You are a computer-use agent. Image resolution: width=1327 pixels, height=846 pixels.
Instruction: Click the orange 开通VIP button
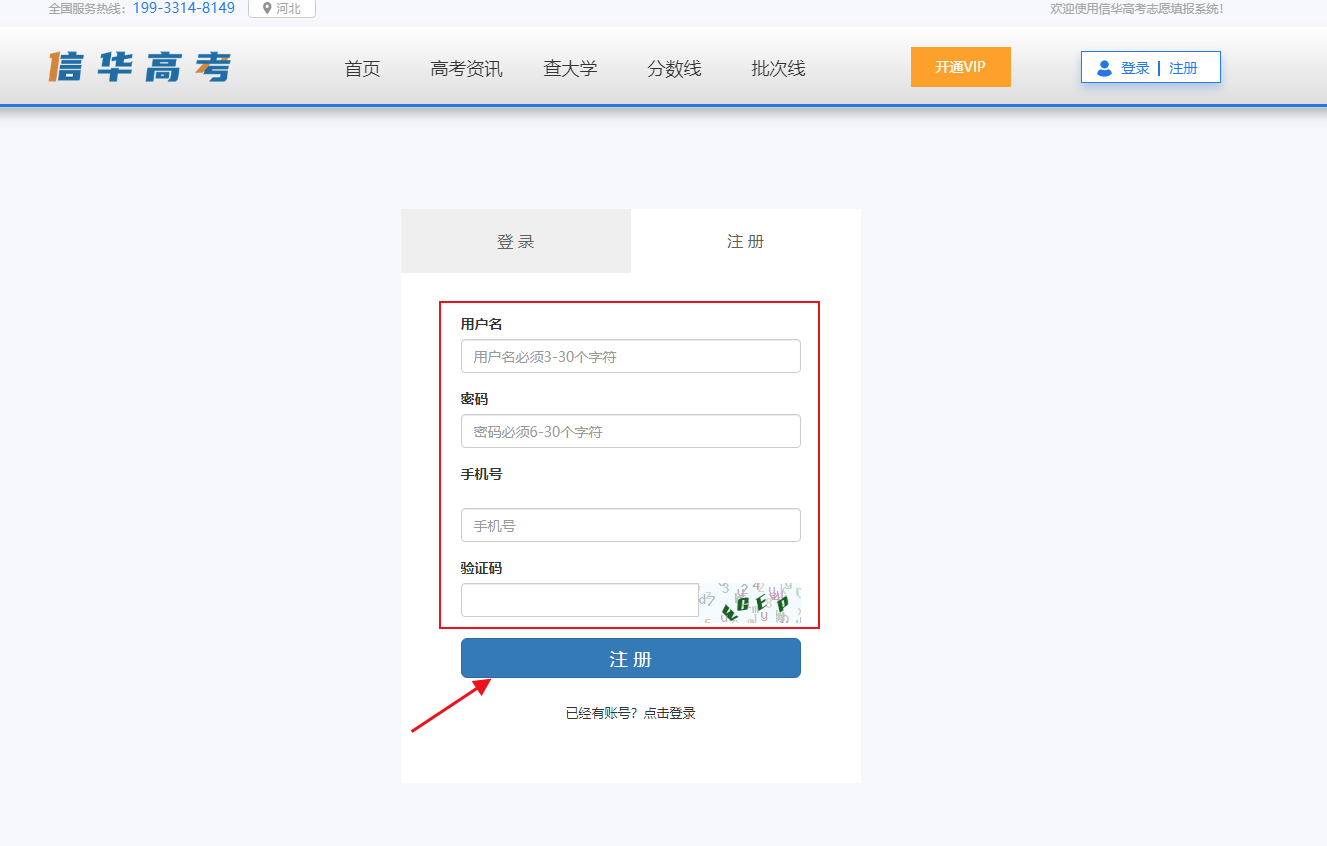960,67
